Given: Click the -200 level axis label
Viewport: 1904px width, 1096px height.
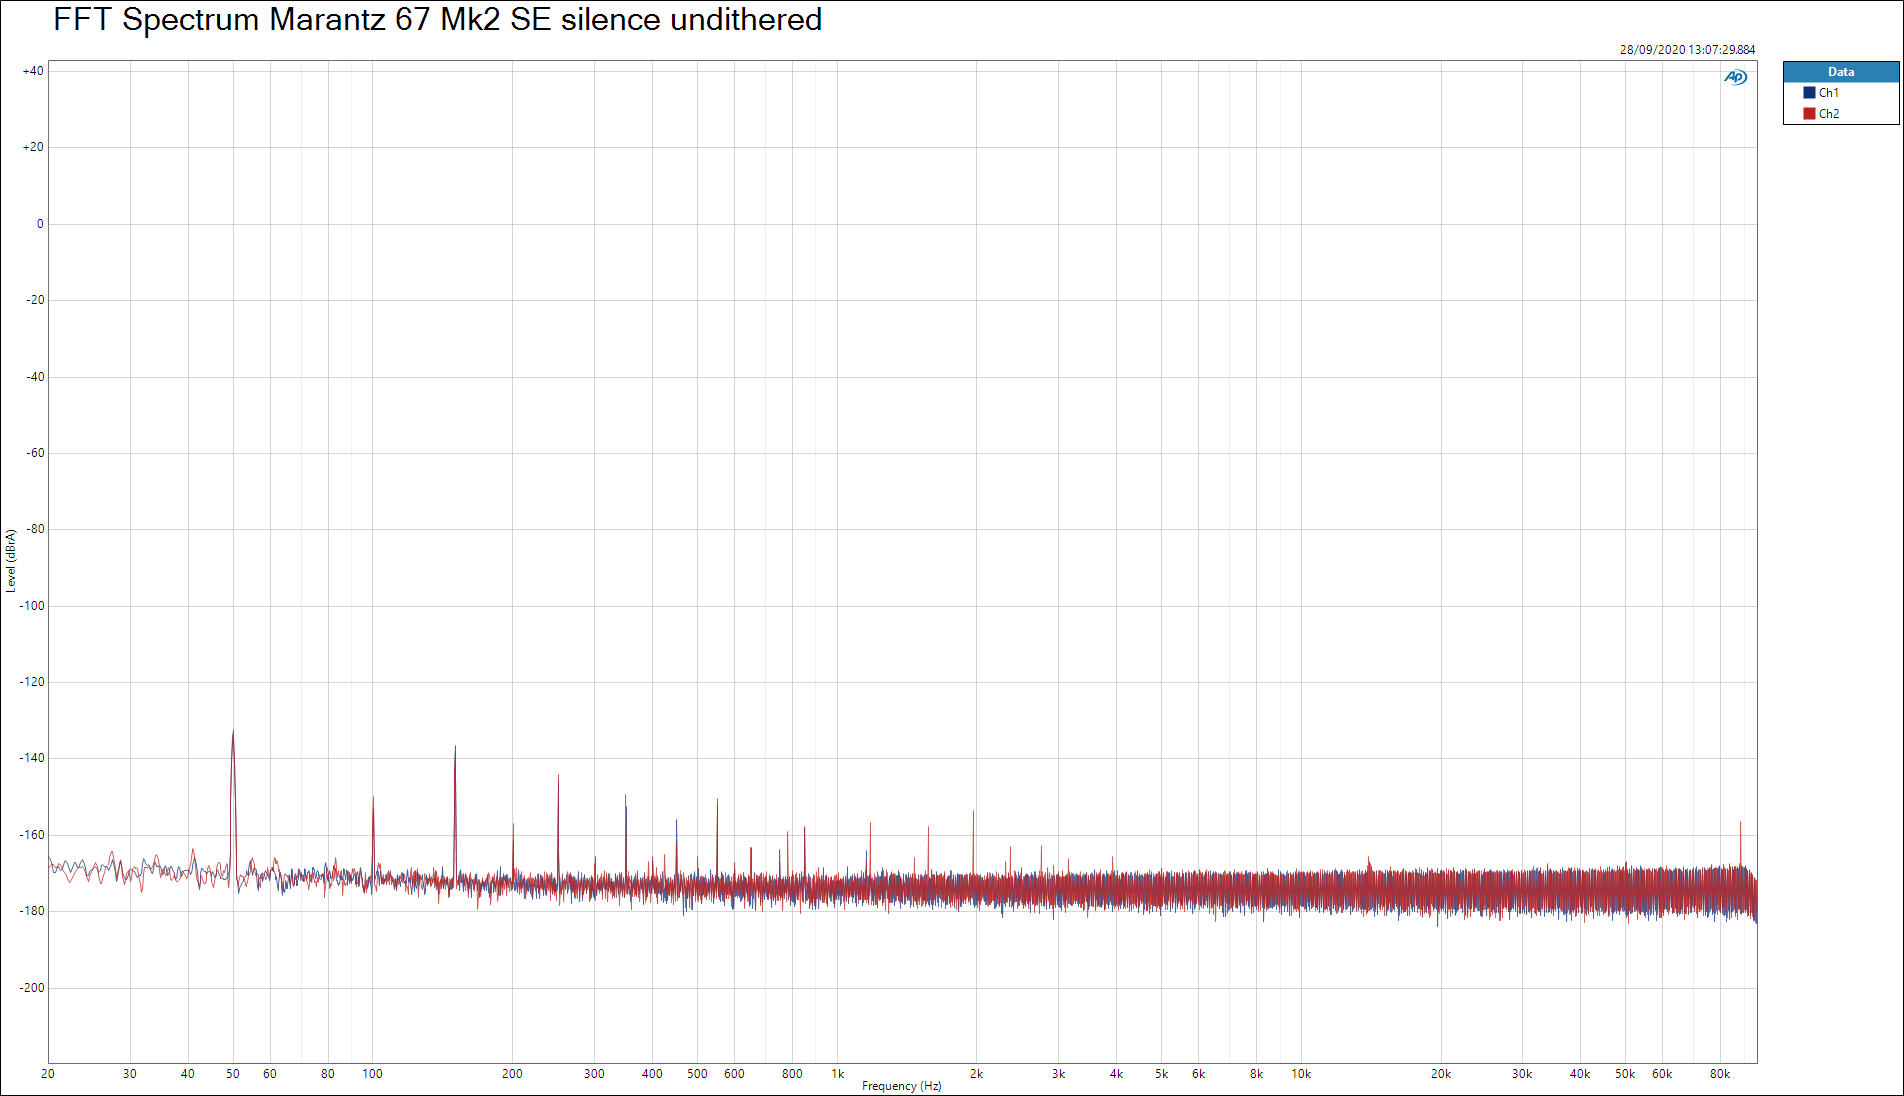Looking at the screenshot, I should tap(33, 988).
